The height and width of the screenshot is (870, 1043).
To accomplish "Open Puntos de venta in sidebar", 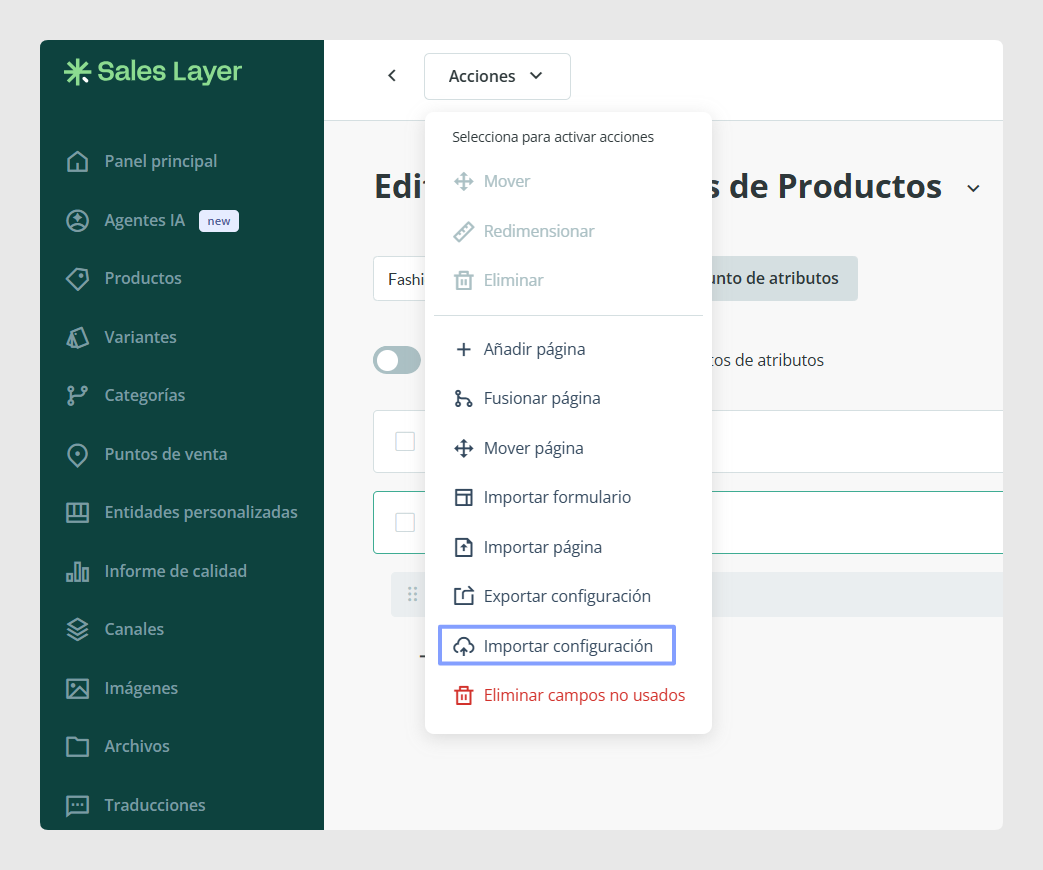I will (166, 454).
